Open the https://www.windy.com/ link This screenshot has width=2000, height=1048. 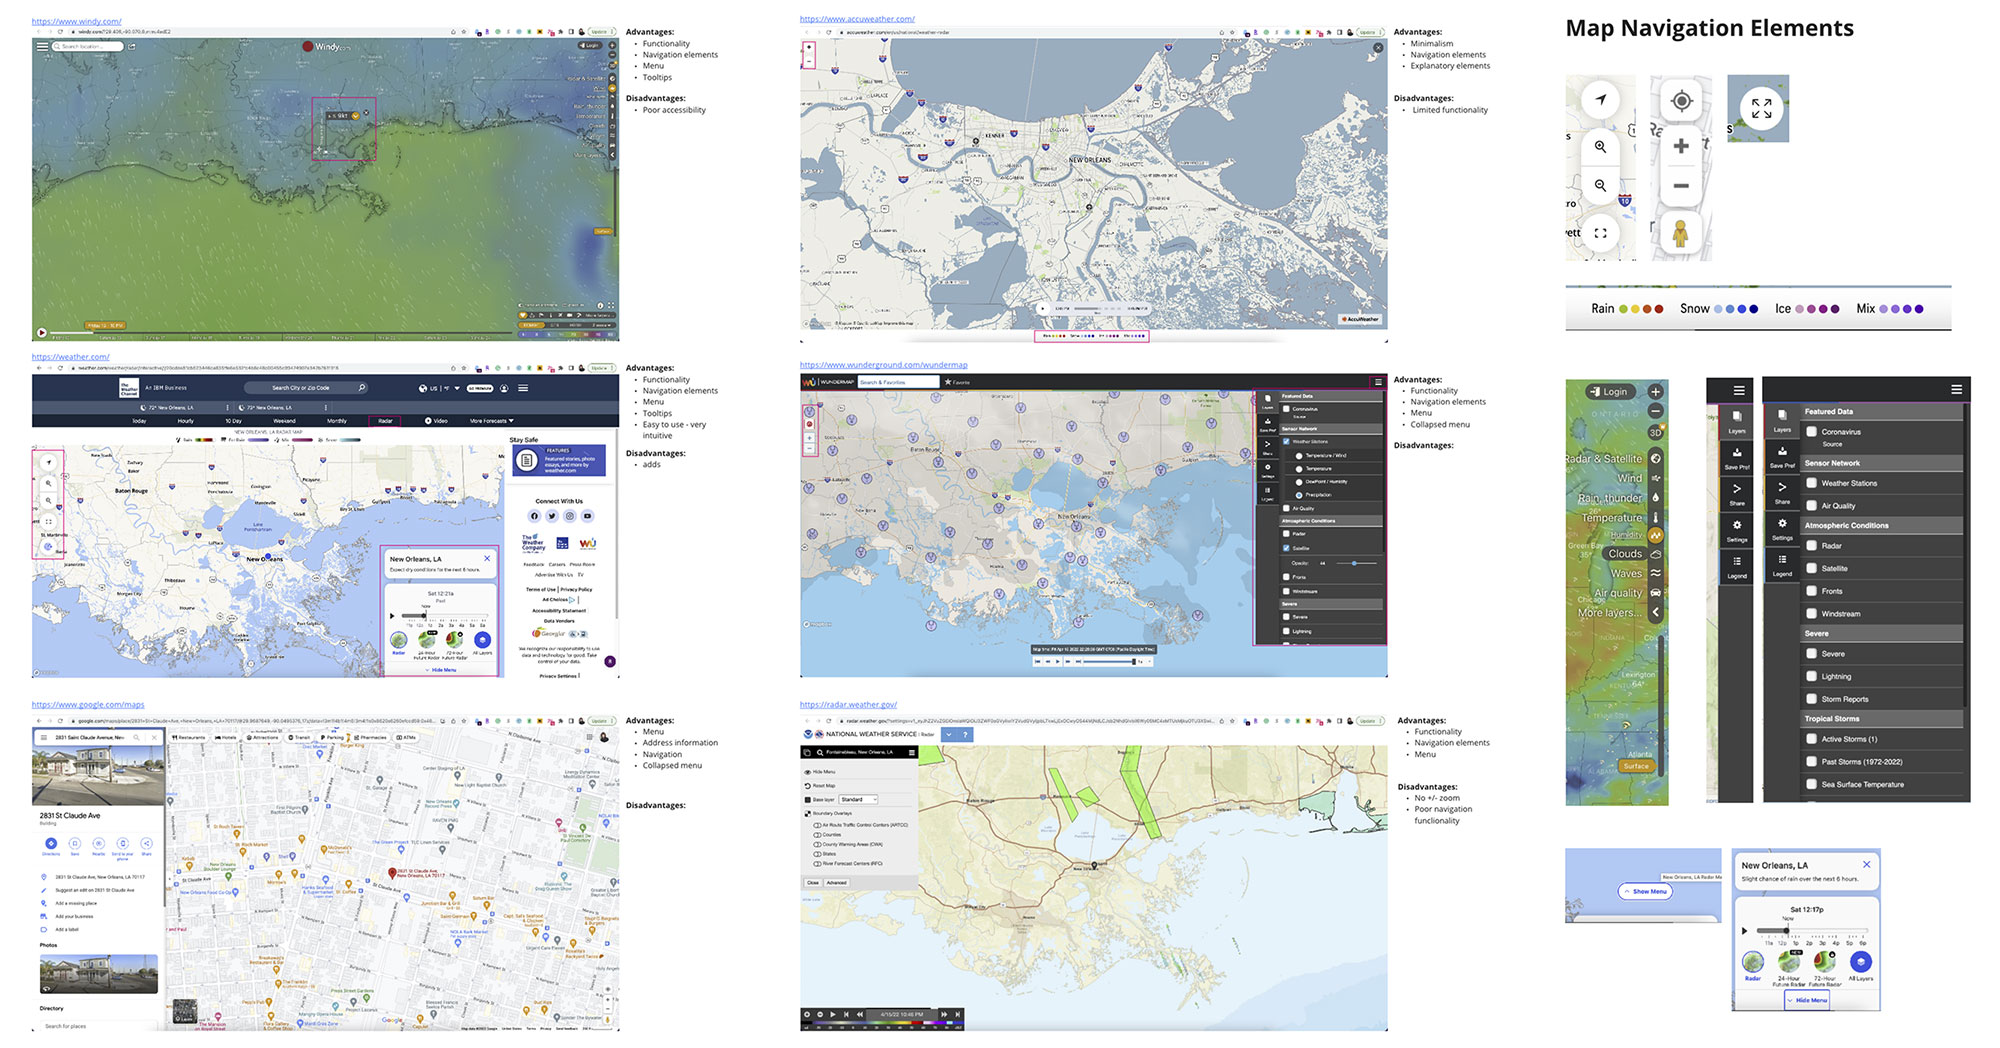(76, 21)
